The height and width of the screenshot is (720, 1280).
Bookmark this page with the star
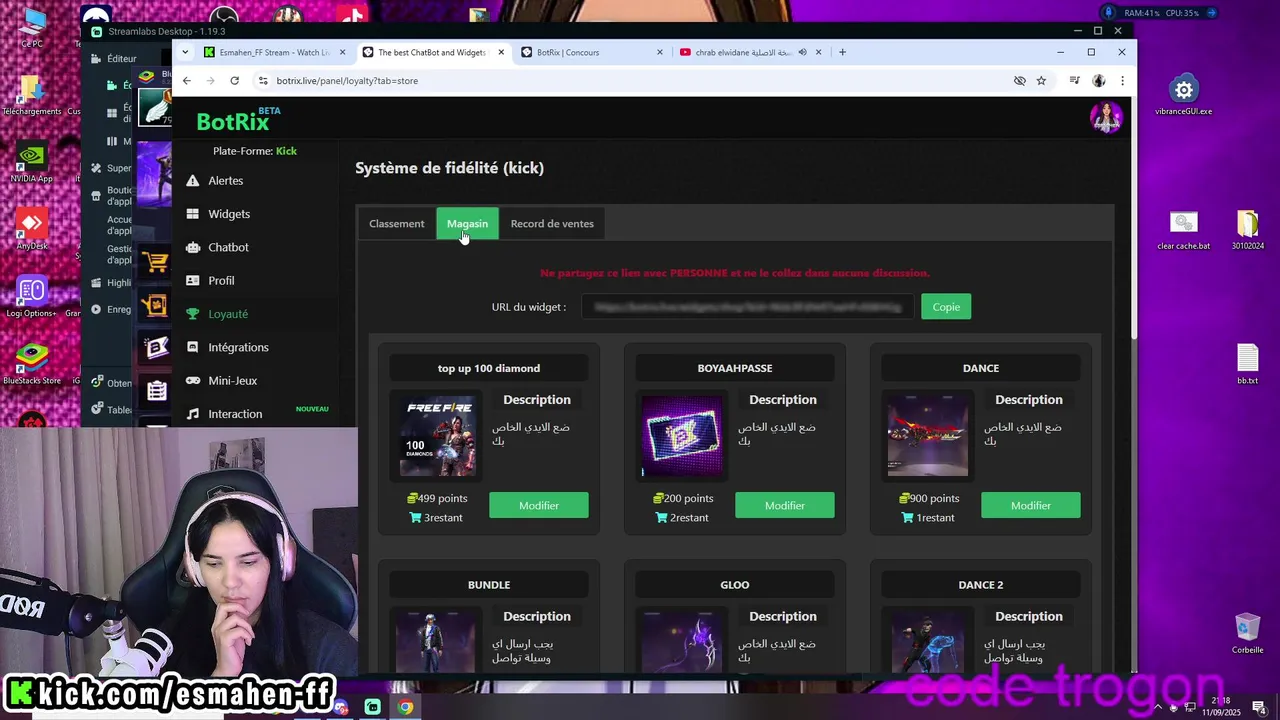pos(1041,81)
